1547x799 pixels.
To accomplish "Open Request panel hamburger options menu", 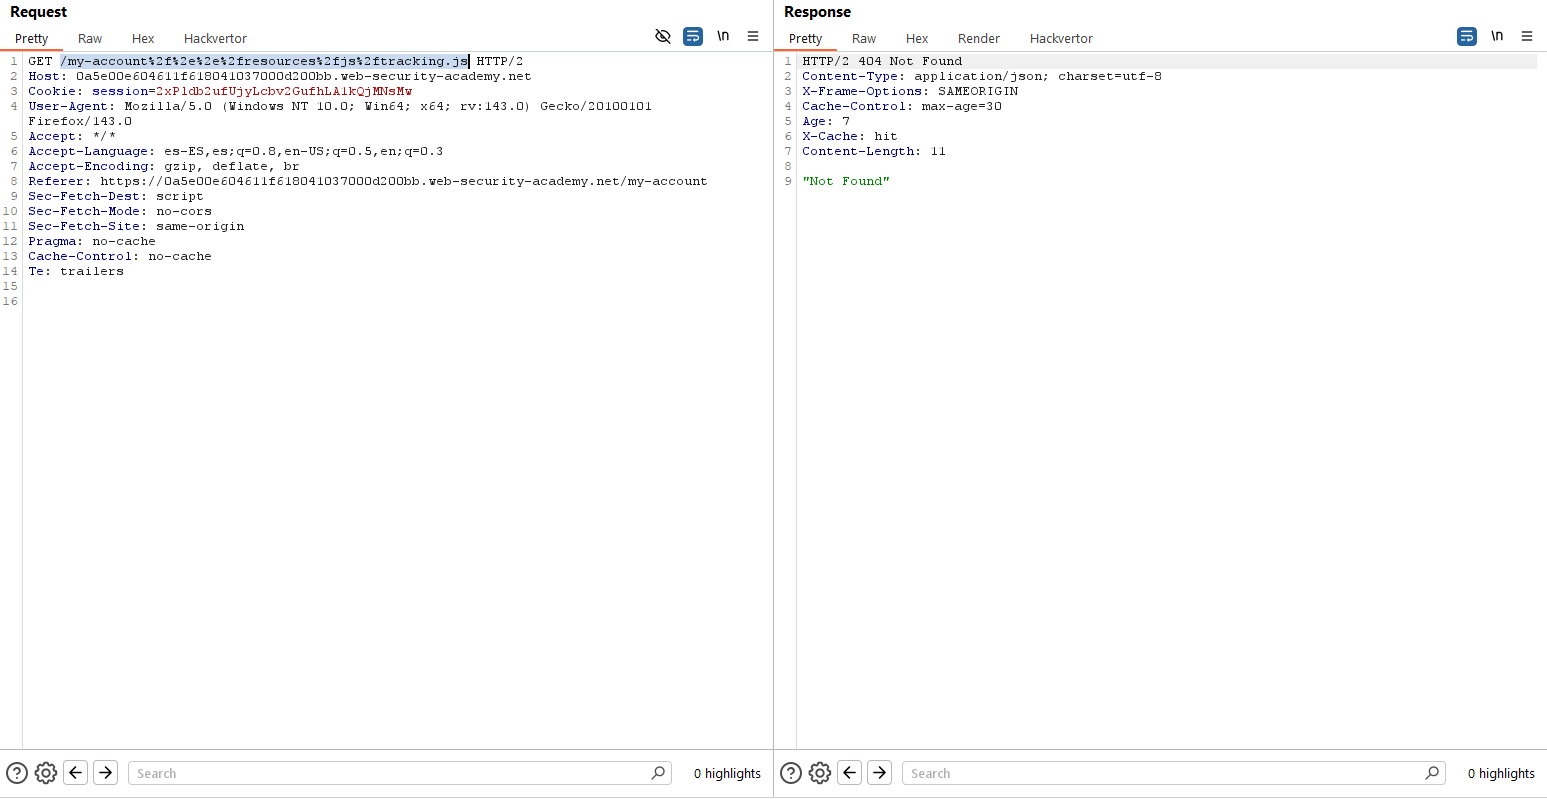I will tap(753, 37).
